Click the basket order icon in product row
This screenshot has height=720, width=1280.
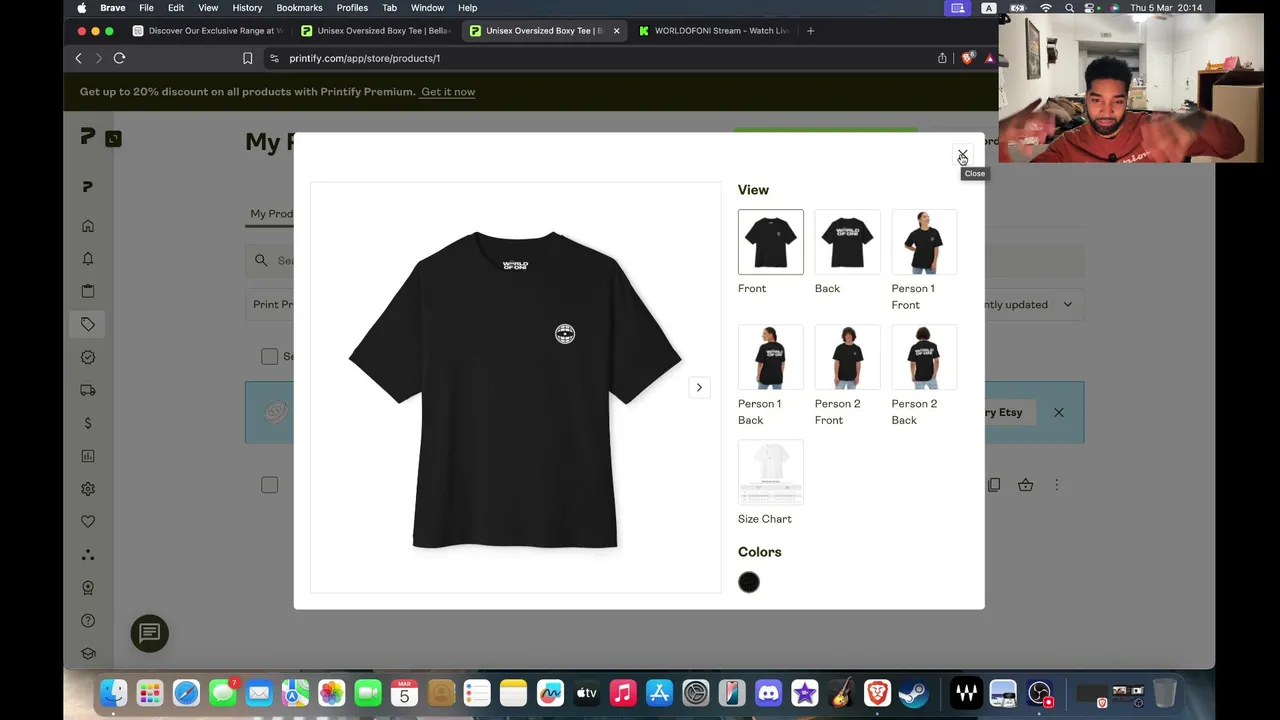pyautogui.click(x=1025, y=485)
